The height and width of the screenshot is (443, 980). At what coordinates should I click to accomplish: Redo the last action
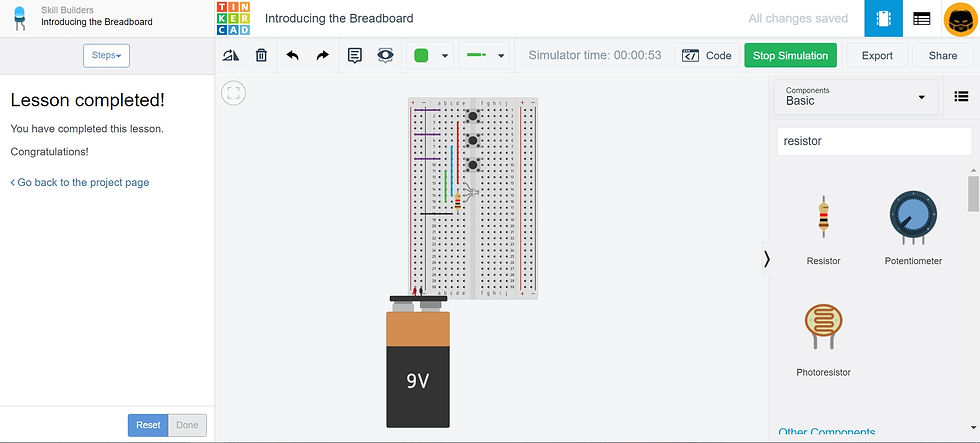pyautogui.click(x=322, y=56)
